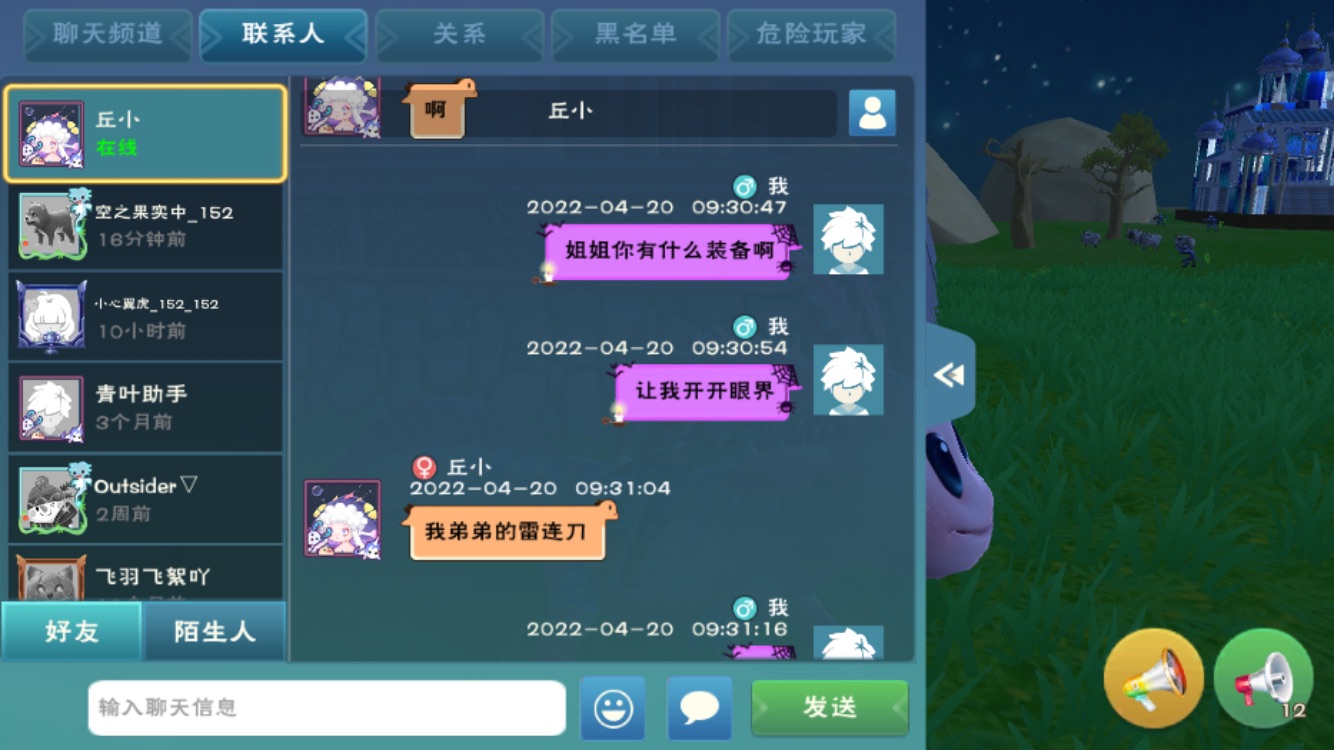Go to the 危险玩家 tab
This screenshot has width=1334, height=750.
811,34
